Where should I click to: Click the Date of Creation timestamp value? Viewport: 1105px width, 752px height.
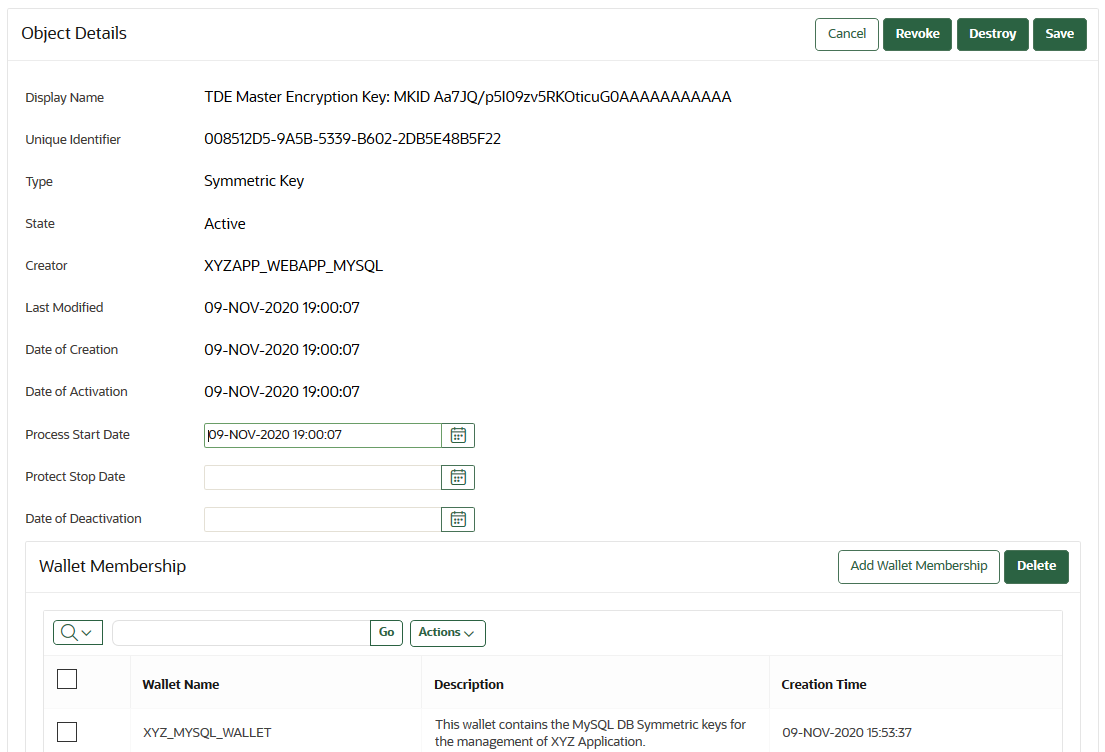click(282, 350)
